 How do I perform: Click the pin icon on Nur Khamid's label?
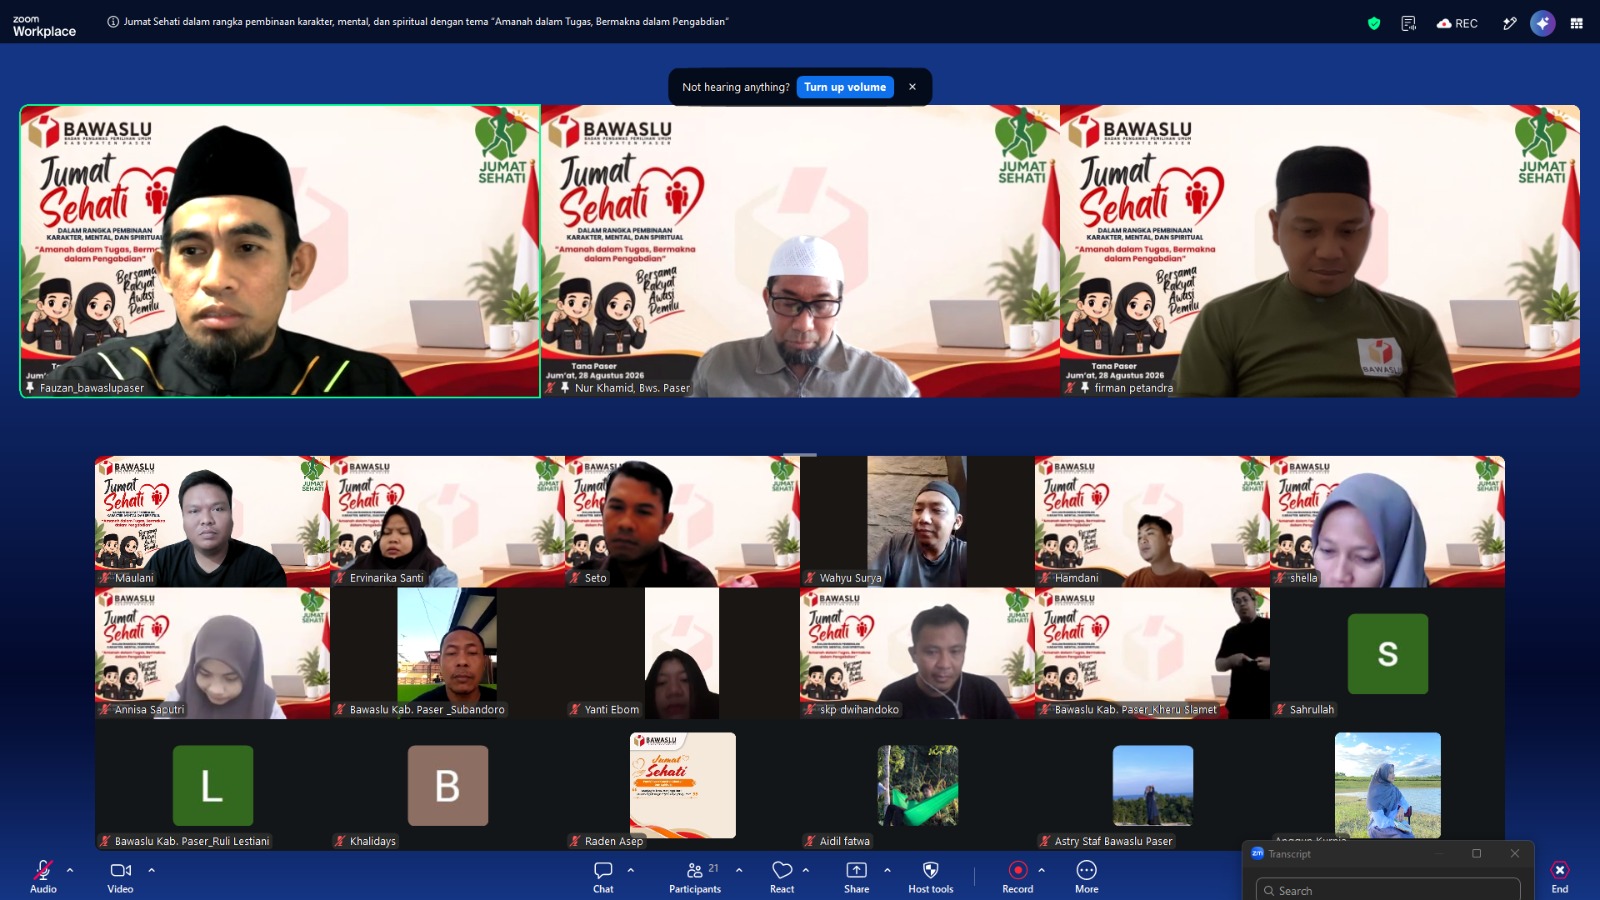565,388
